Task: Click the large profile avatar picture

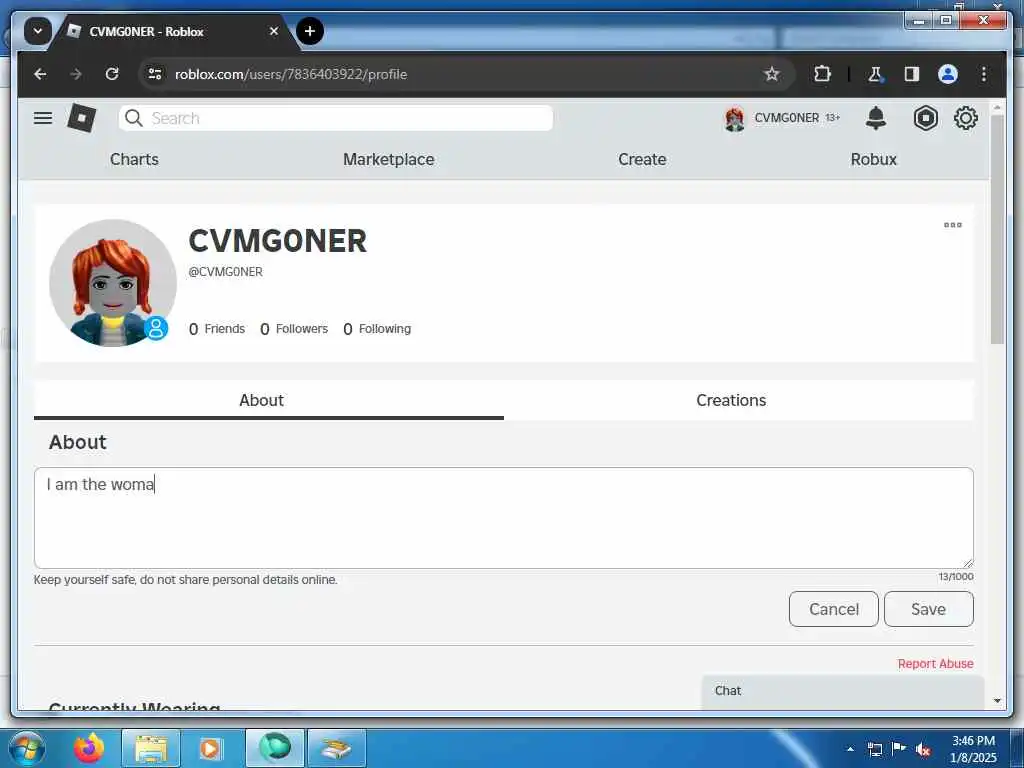Action: point(112,282)
